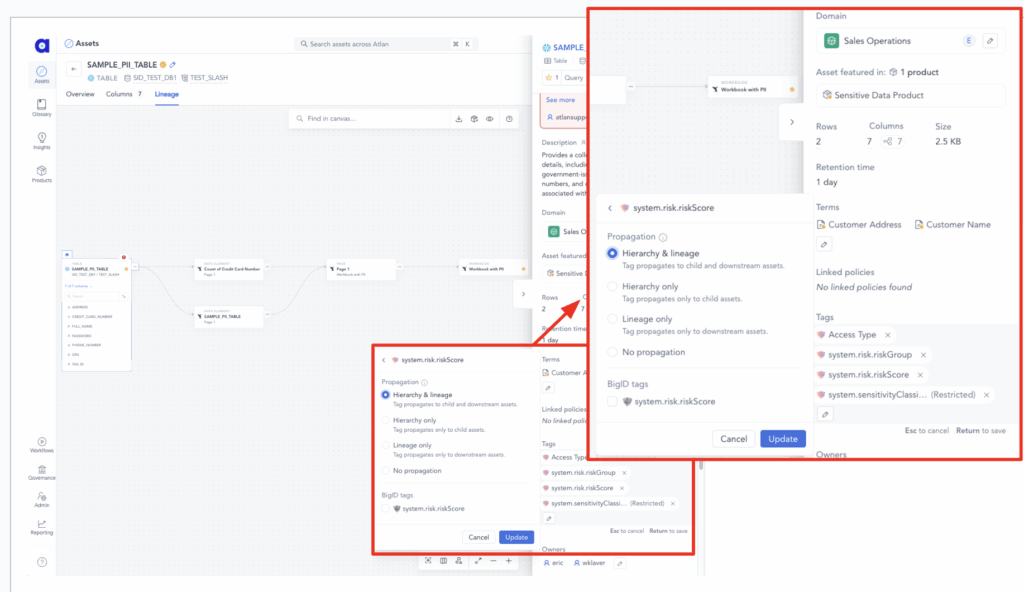Click back chevron beside system.risk.riskScore in enlarged popup
Screen dimensions: 1024x592
tap(610, 208)
